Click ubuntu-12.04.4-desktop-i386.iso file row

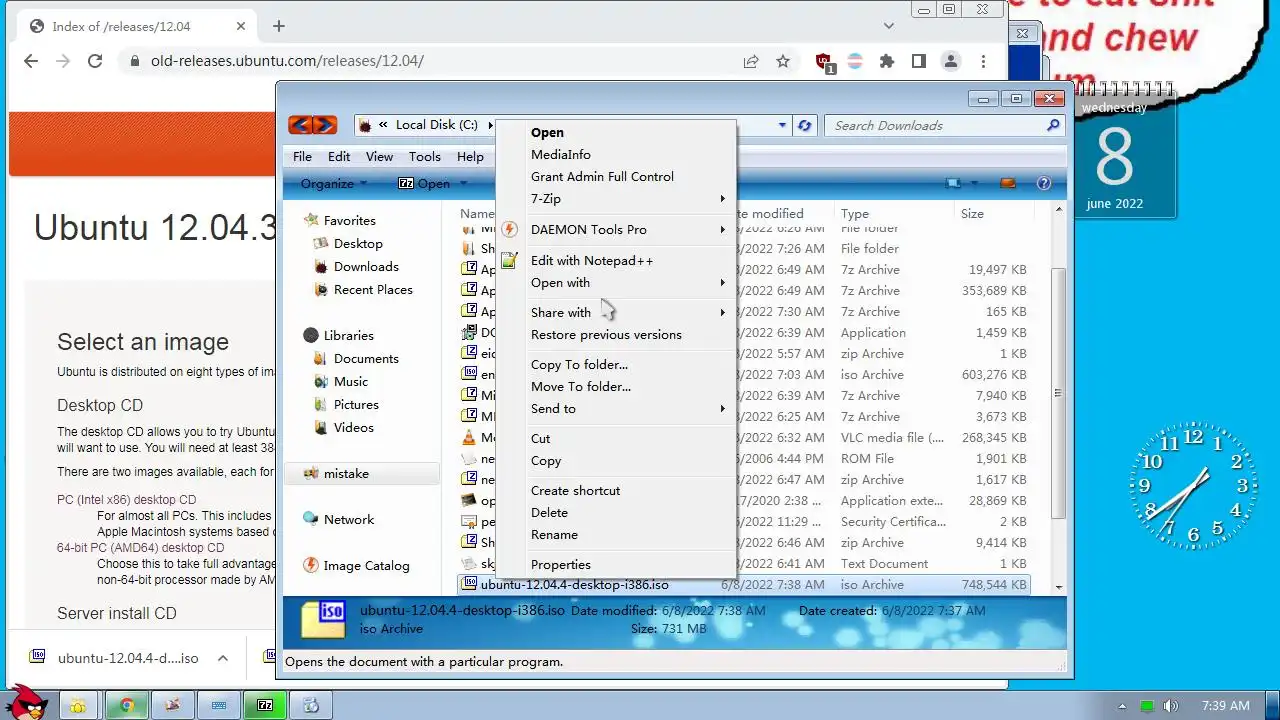coord(744,585)
